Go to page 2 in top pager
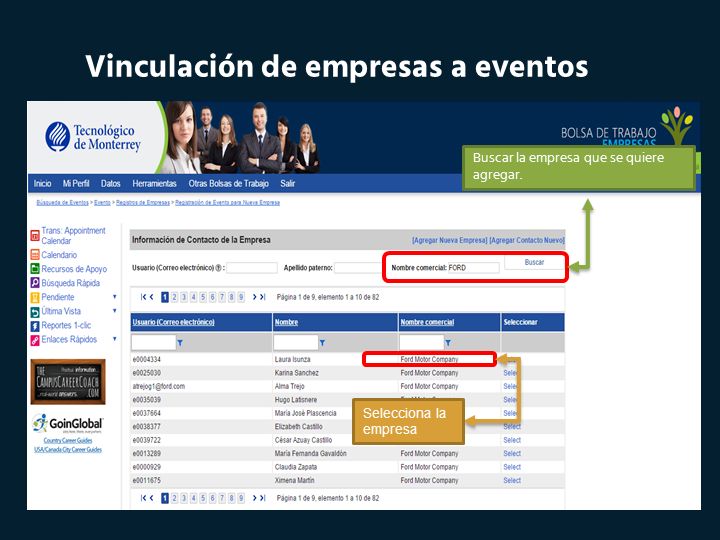The width and height of the screenshot is (720, 540). 174,297
